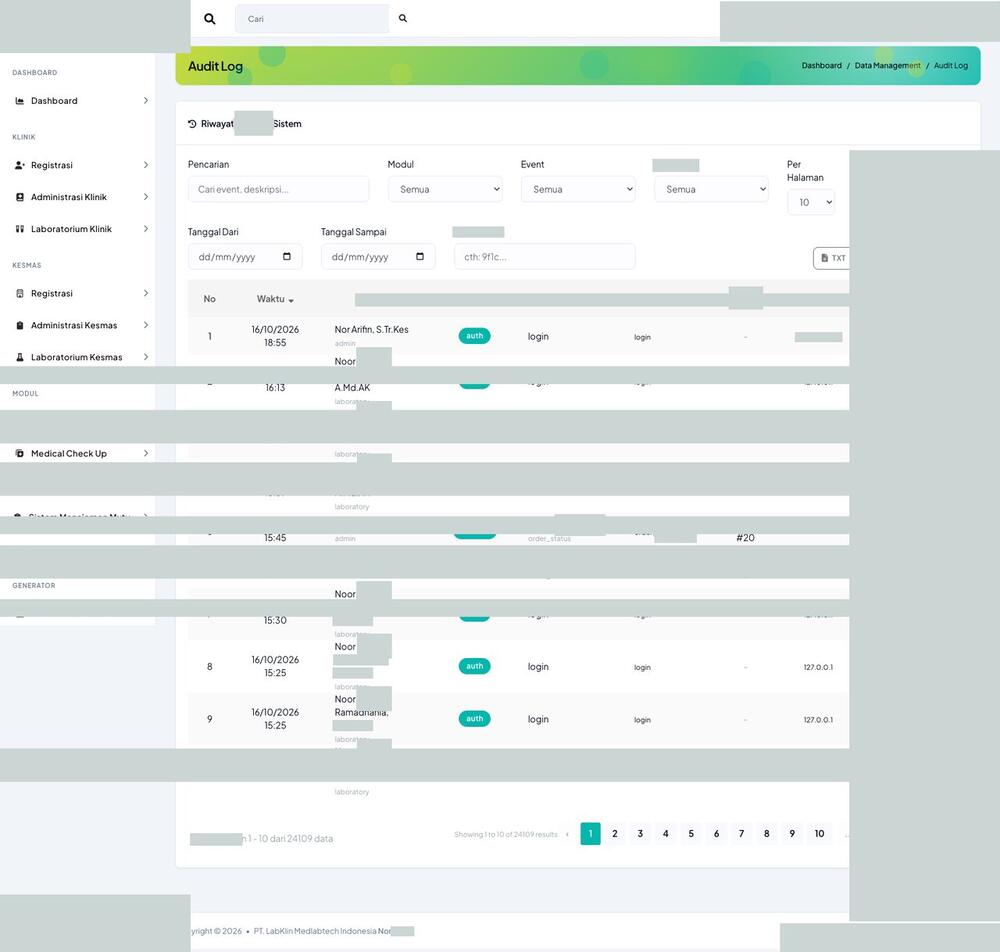Open Tanggal Sampai calendar picker icon

tap(420, 256)
